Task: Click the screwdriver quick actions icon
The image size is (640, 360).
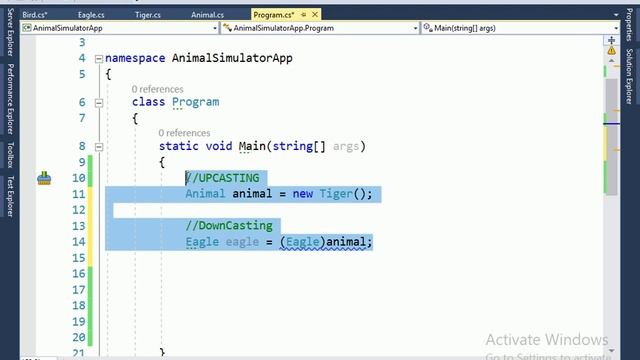Action: (44, 178)
